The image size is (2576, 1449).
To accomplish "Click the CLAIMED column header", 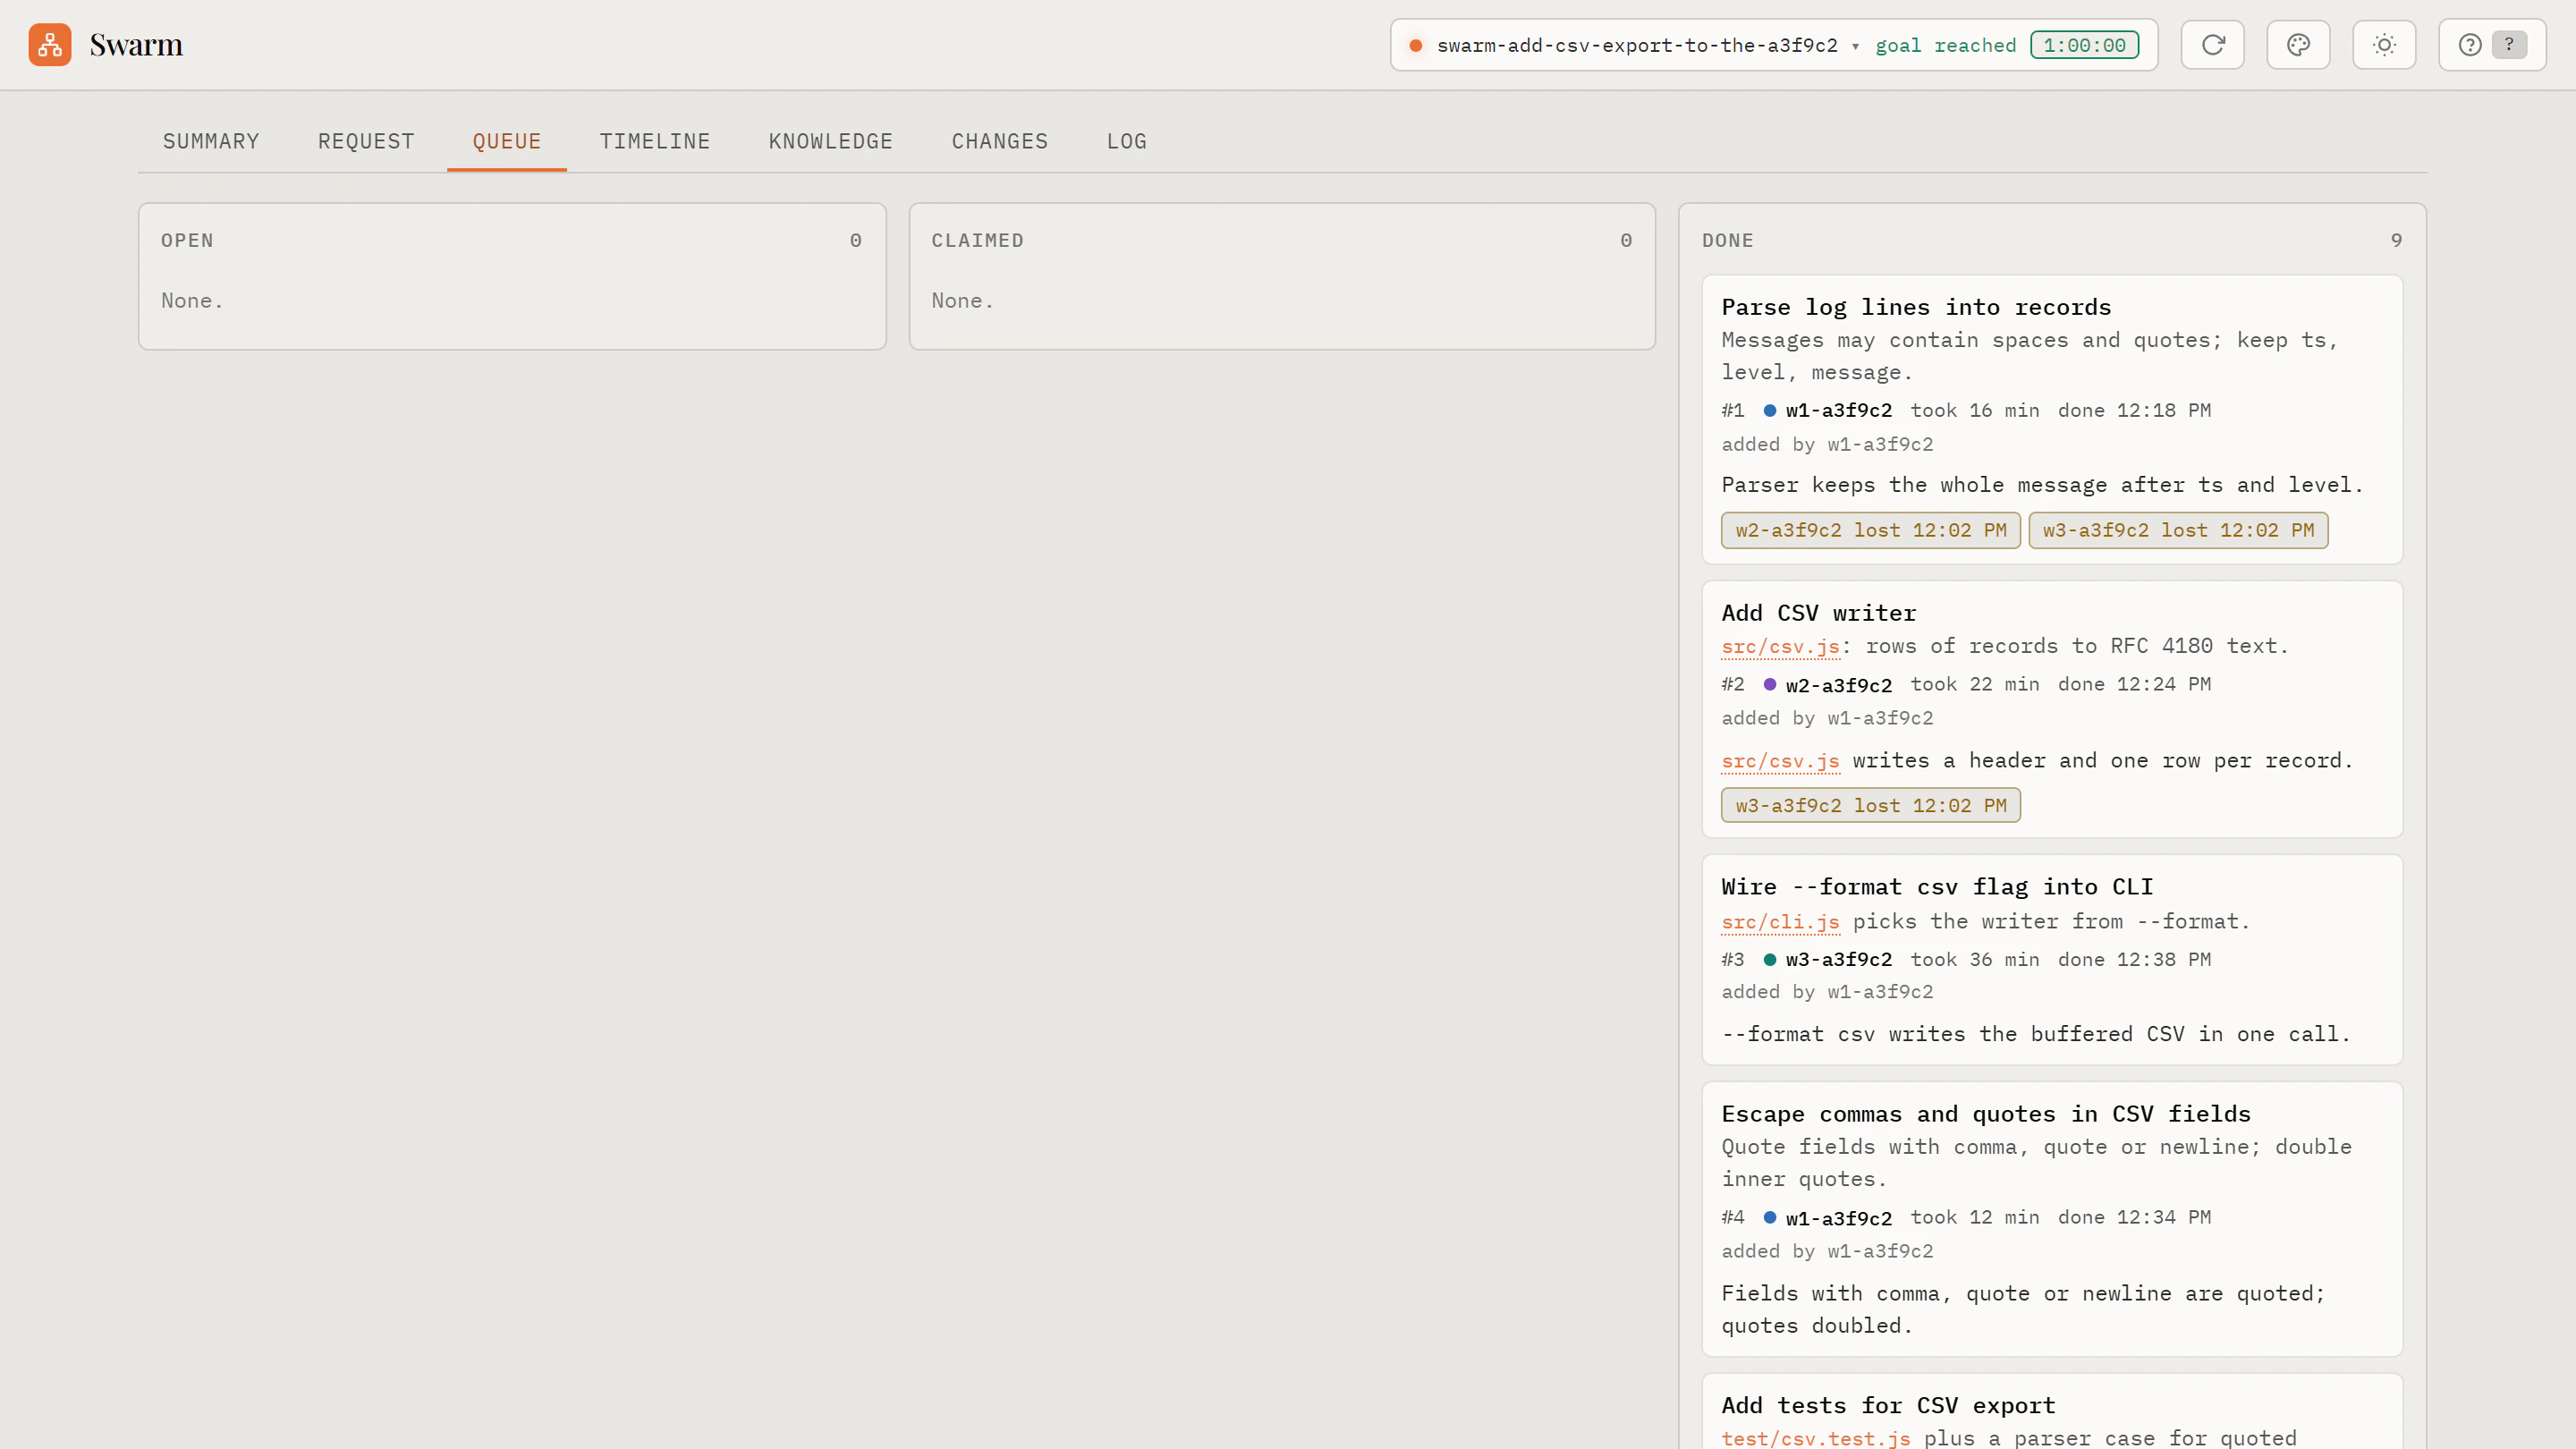I will (977, 240).
